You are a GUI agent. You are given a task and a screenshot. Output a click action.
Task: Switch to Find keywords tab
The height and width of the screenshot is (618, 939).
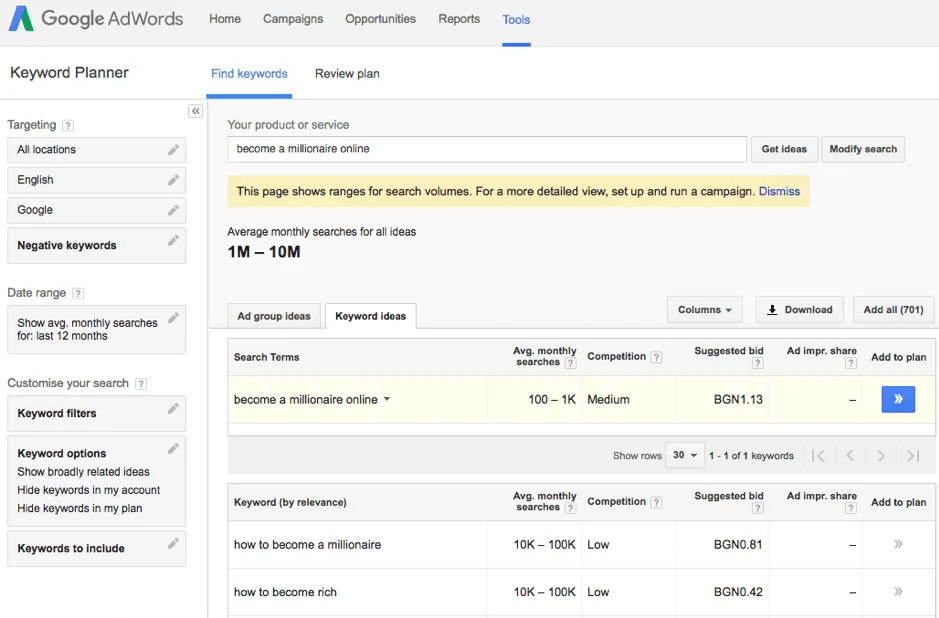click(x=249, y=74)
